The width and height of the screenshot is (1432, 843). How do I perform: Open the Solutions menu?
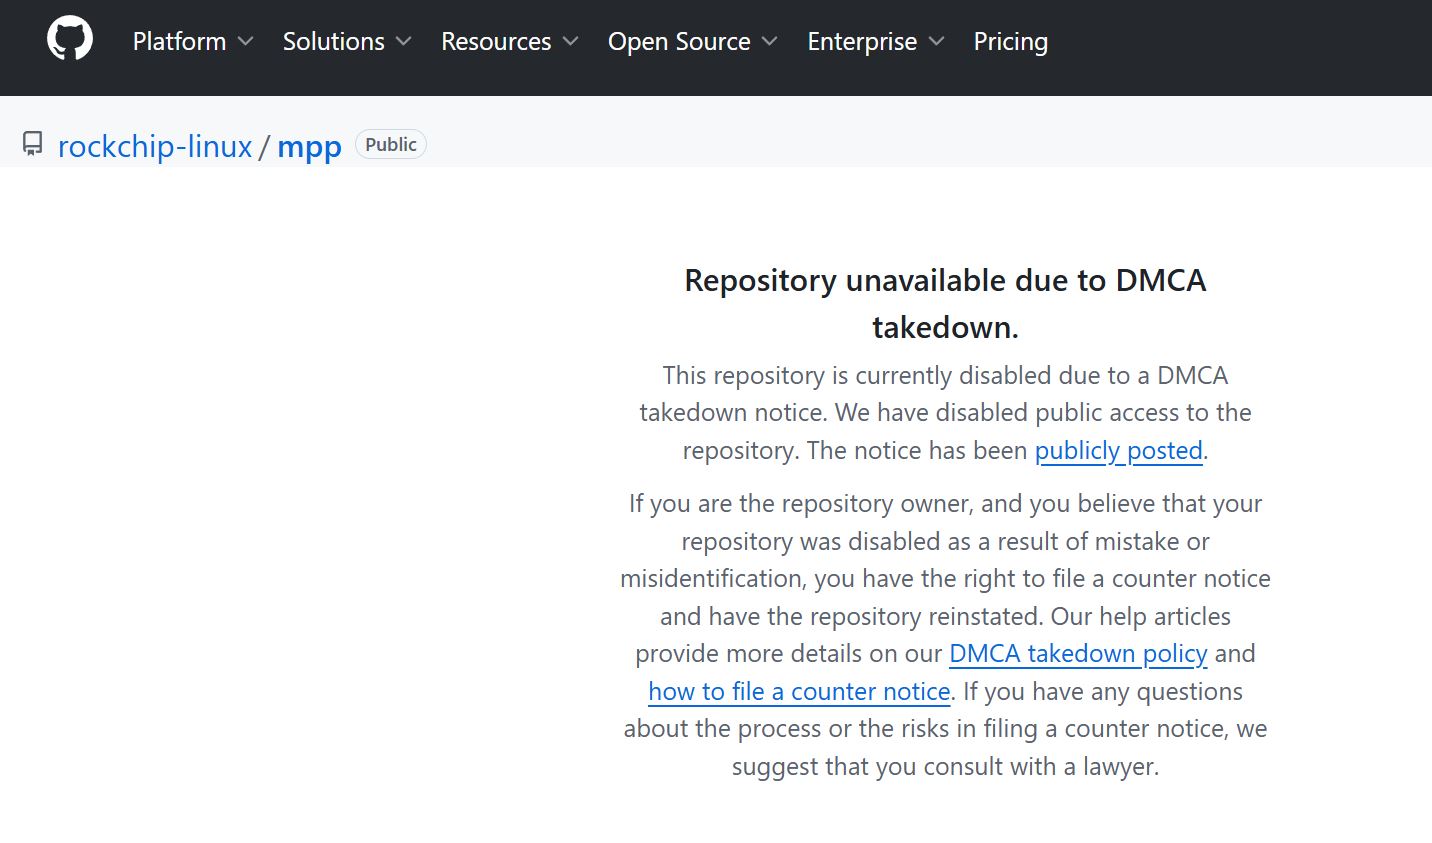[333, 41]
